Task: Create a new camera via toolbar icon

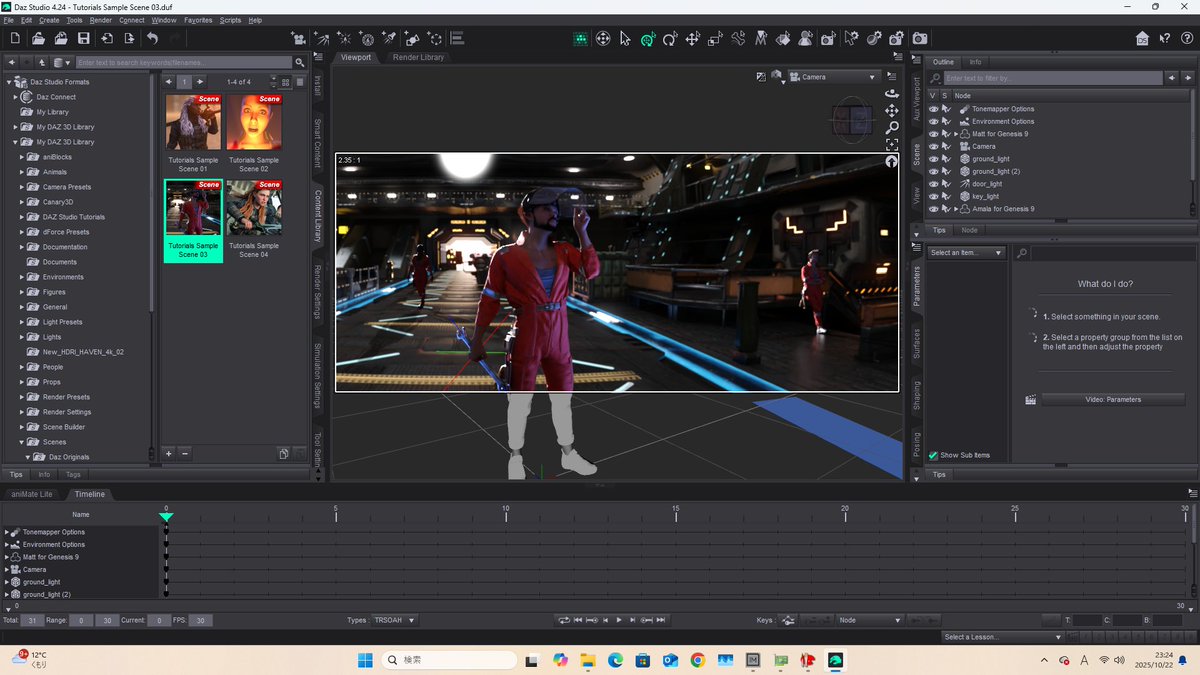Action: [x=298, y=38]
